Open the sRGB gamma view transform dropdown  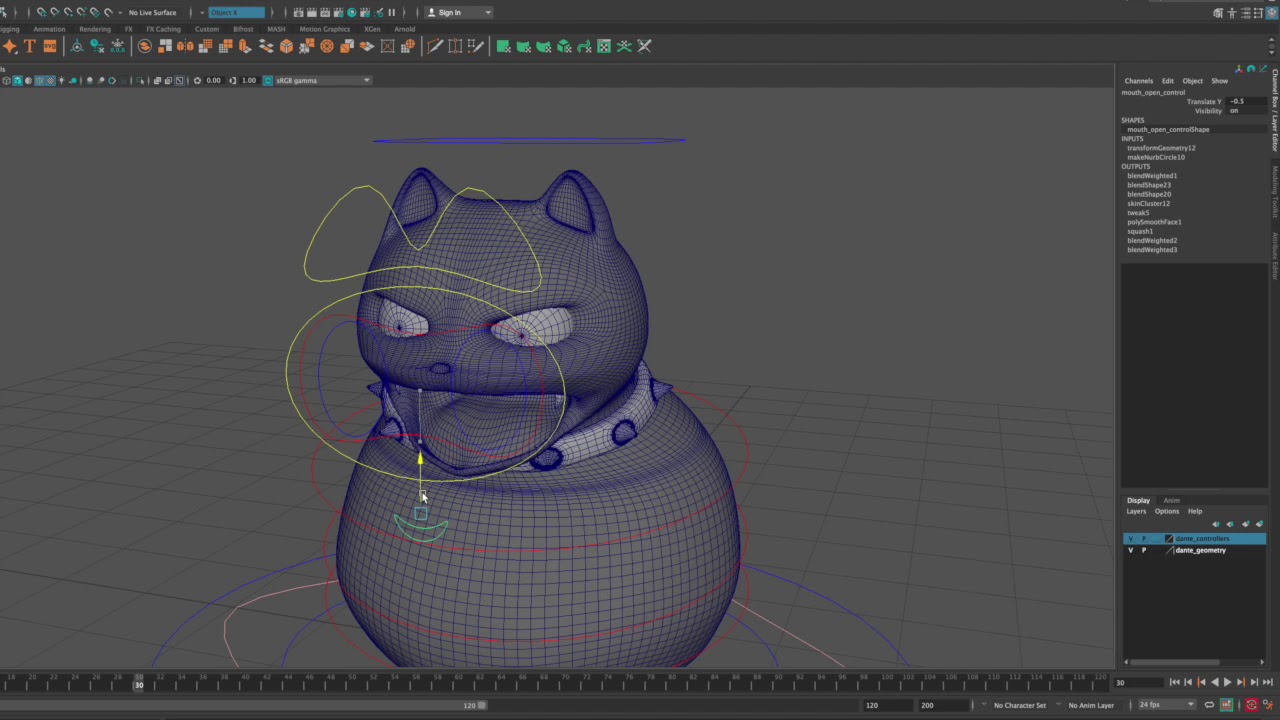322,80
